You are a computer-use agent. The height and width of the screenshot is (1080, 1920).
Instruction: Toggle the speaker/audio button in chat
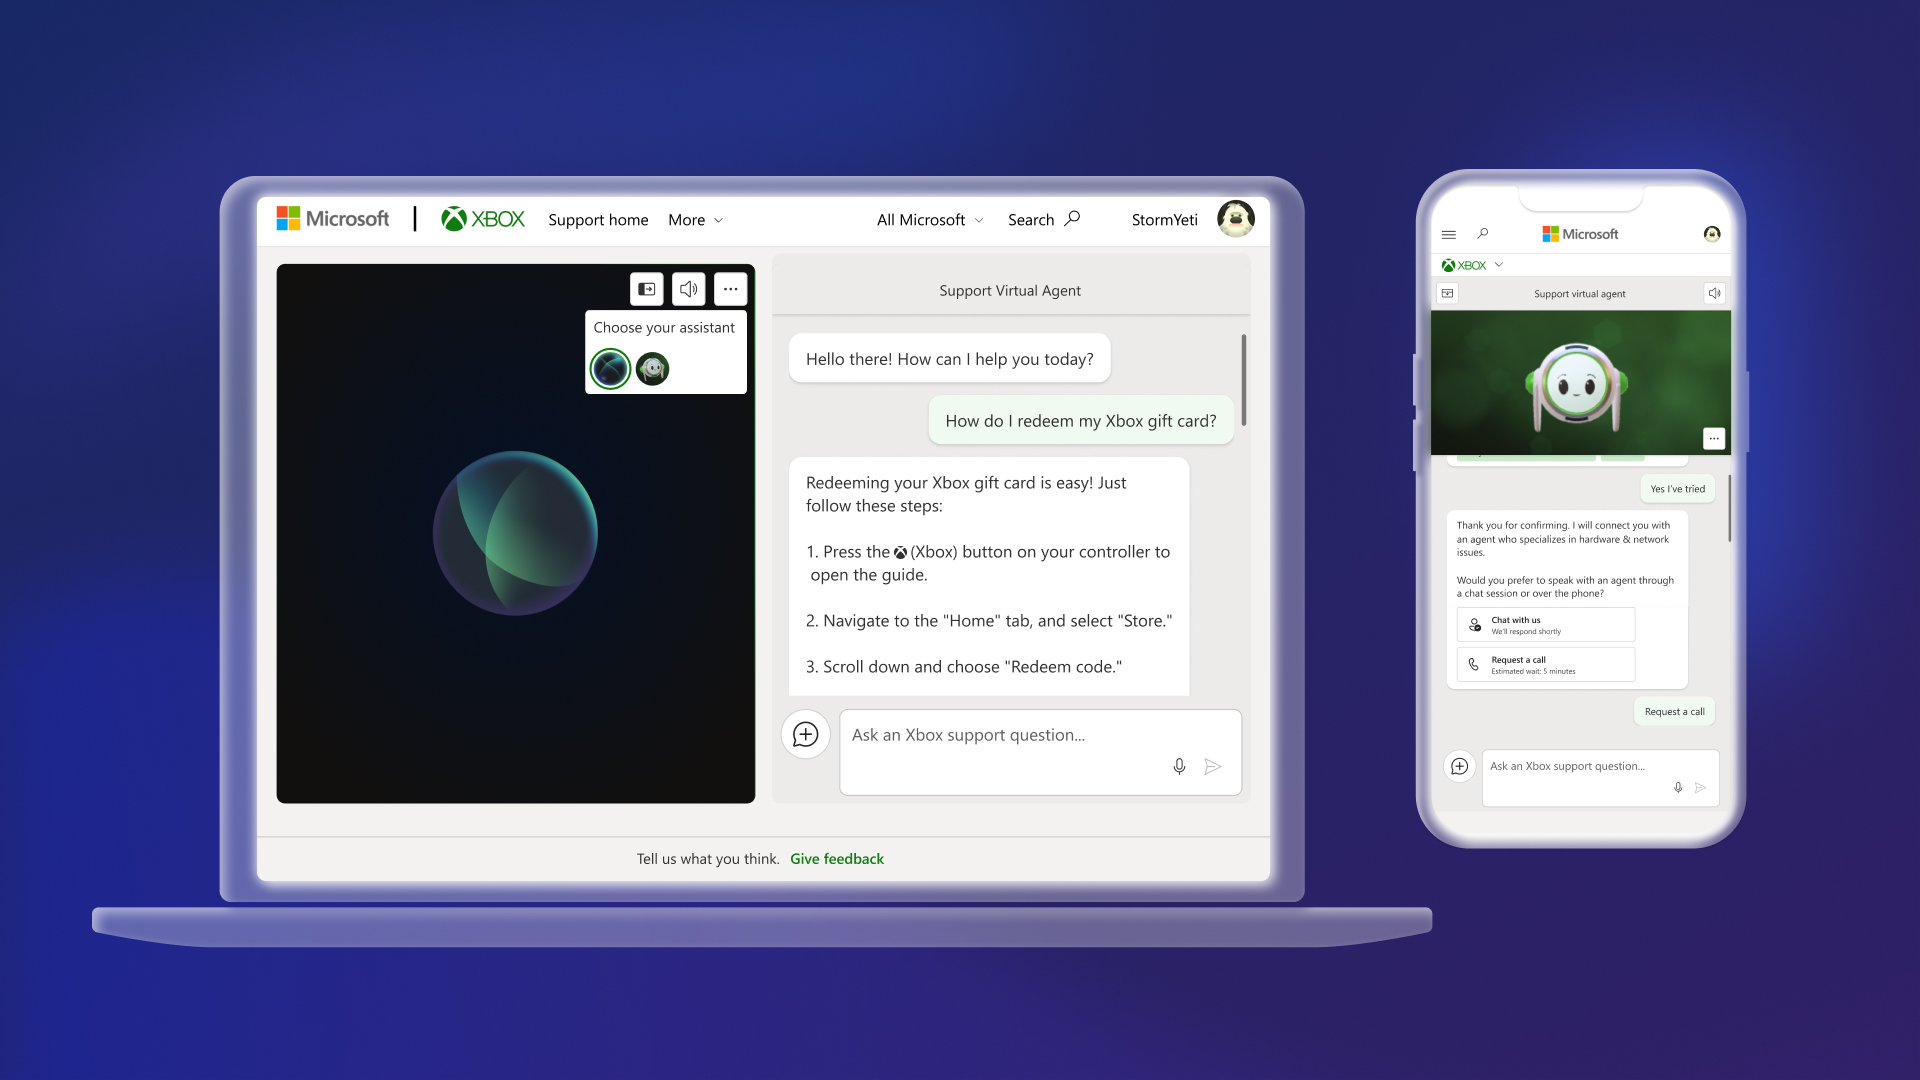click(x=688, y=289)
